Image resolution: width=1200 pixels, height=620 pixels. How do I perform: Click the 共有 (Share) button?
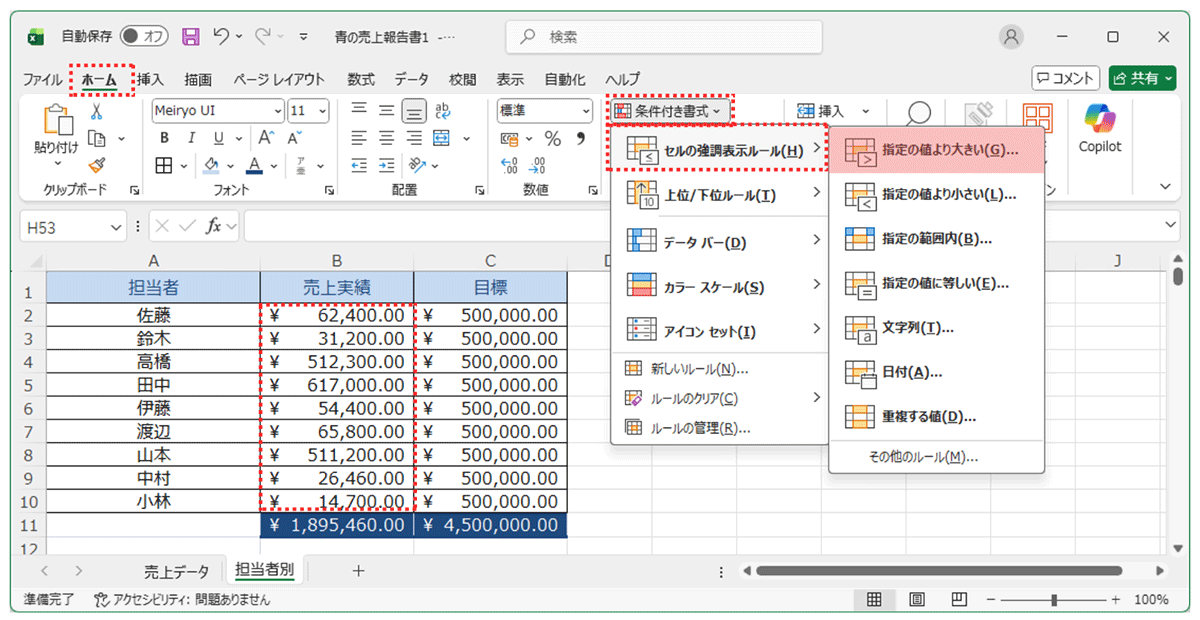[x=1141, y=79]
